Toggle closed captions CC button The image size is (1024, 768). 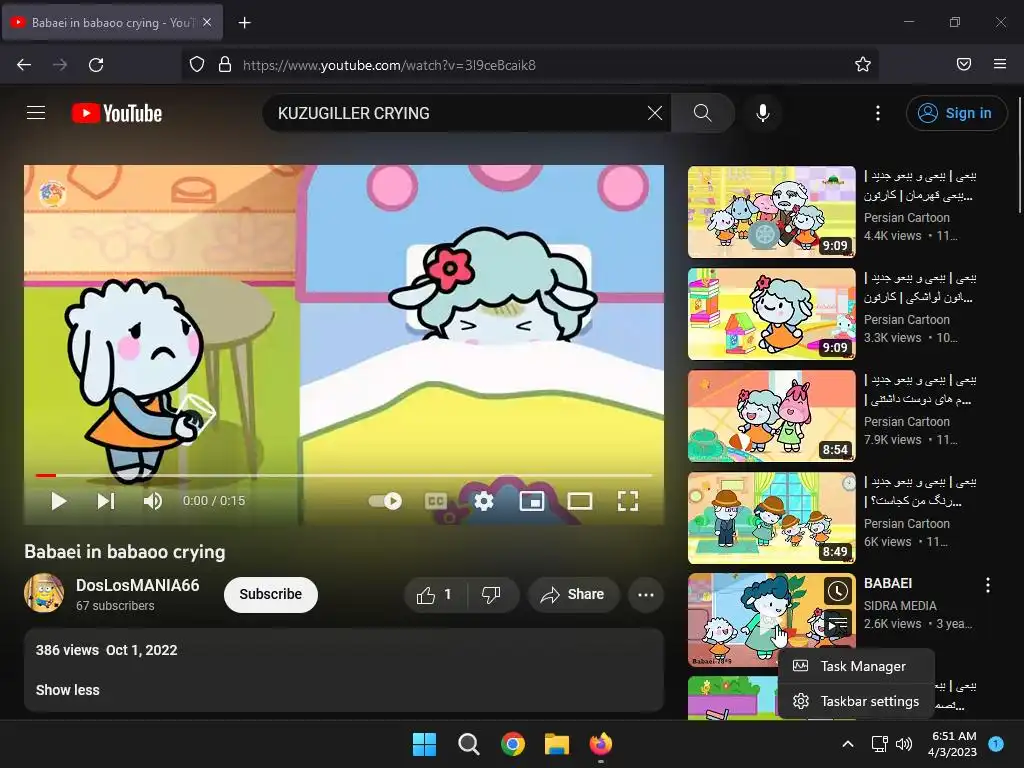(x=436, y=501)
